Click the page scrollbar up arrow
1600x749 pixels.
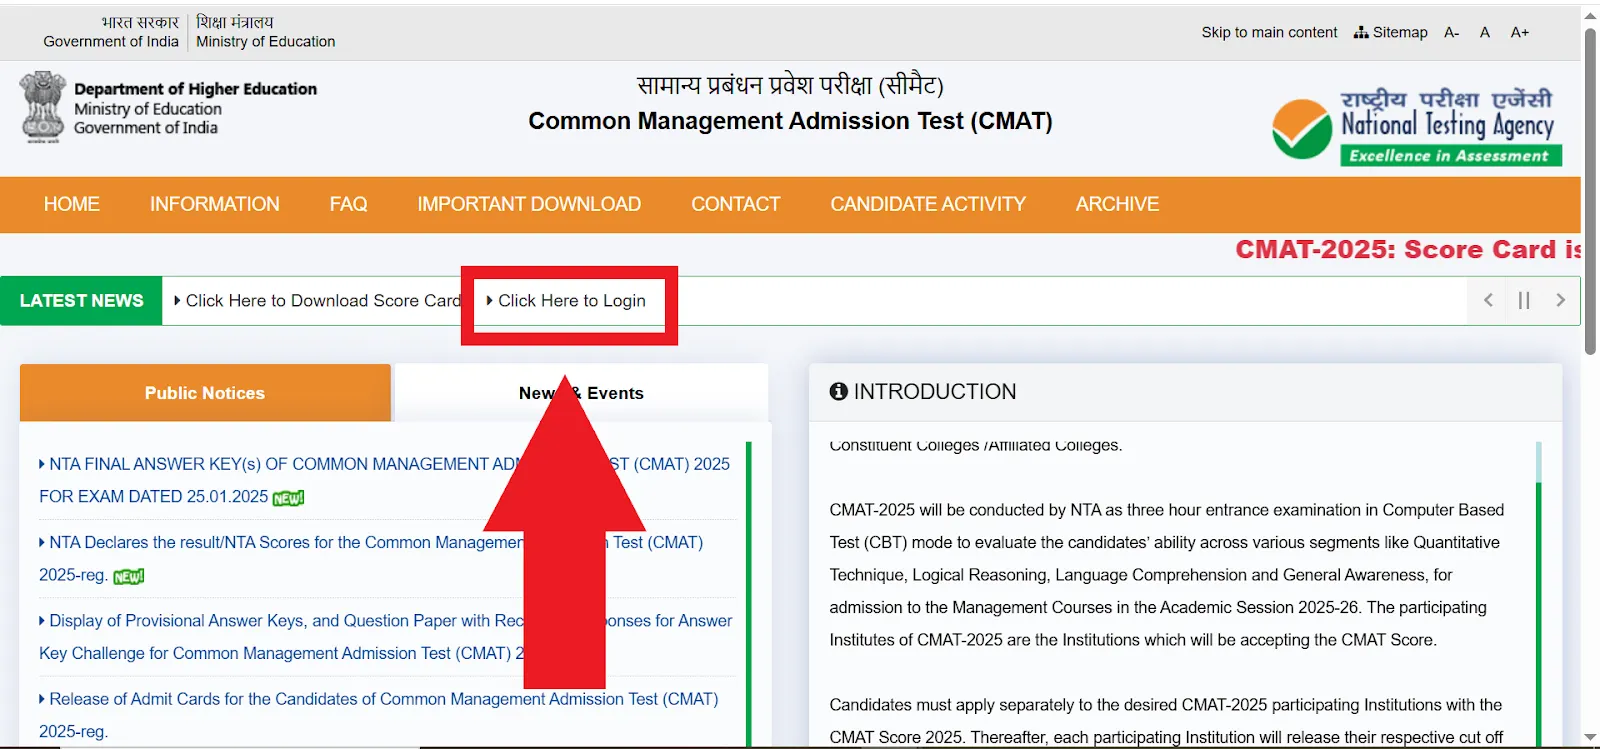pyautogui.click(x=1590, y=16)
